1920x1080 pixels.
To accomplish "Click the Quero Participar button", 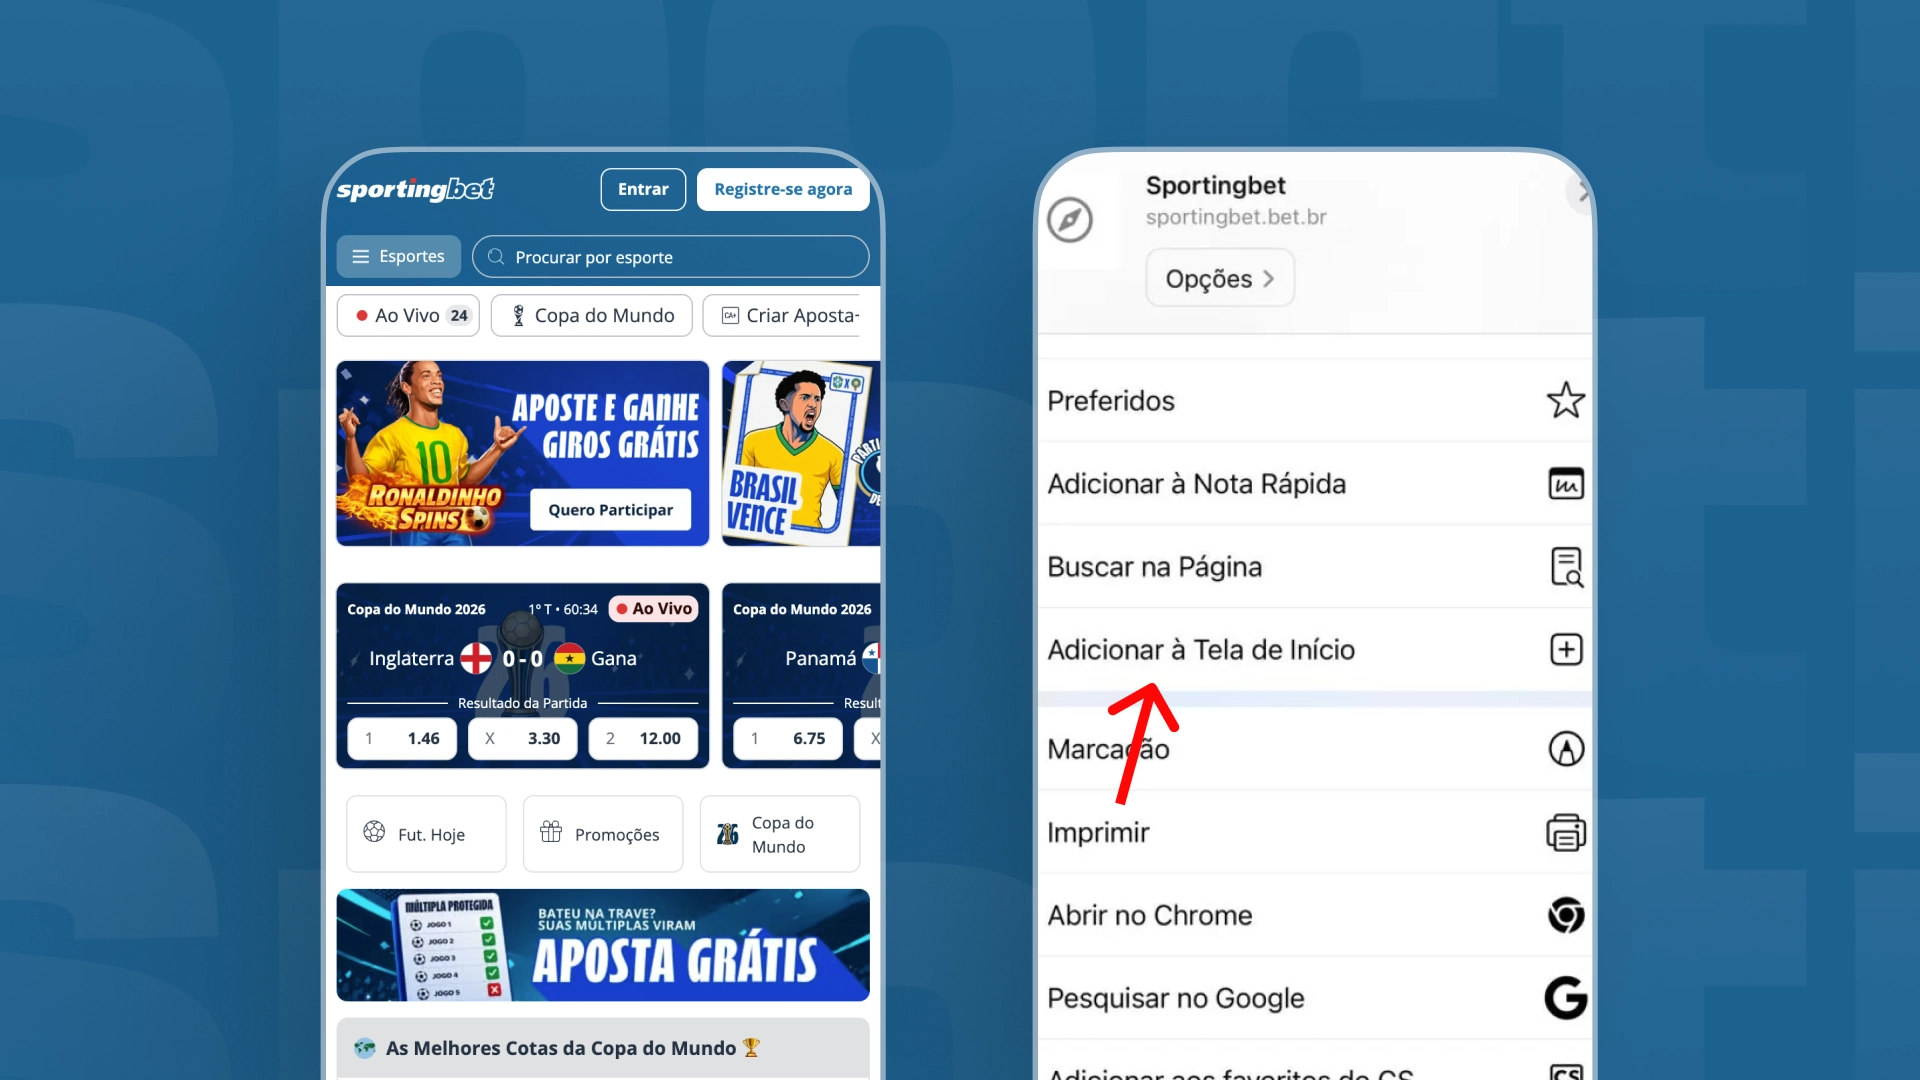I will 610,510.
